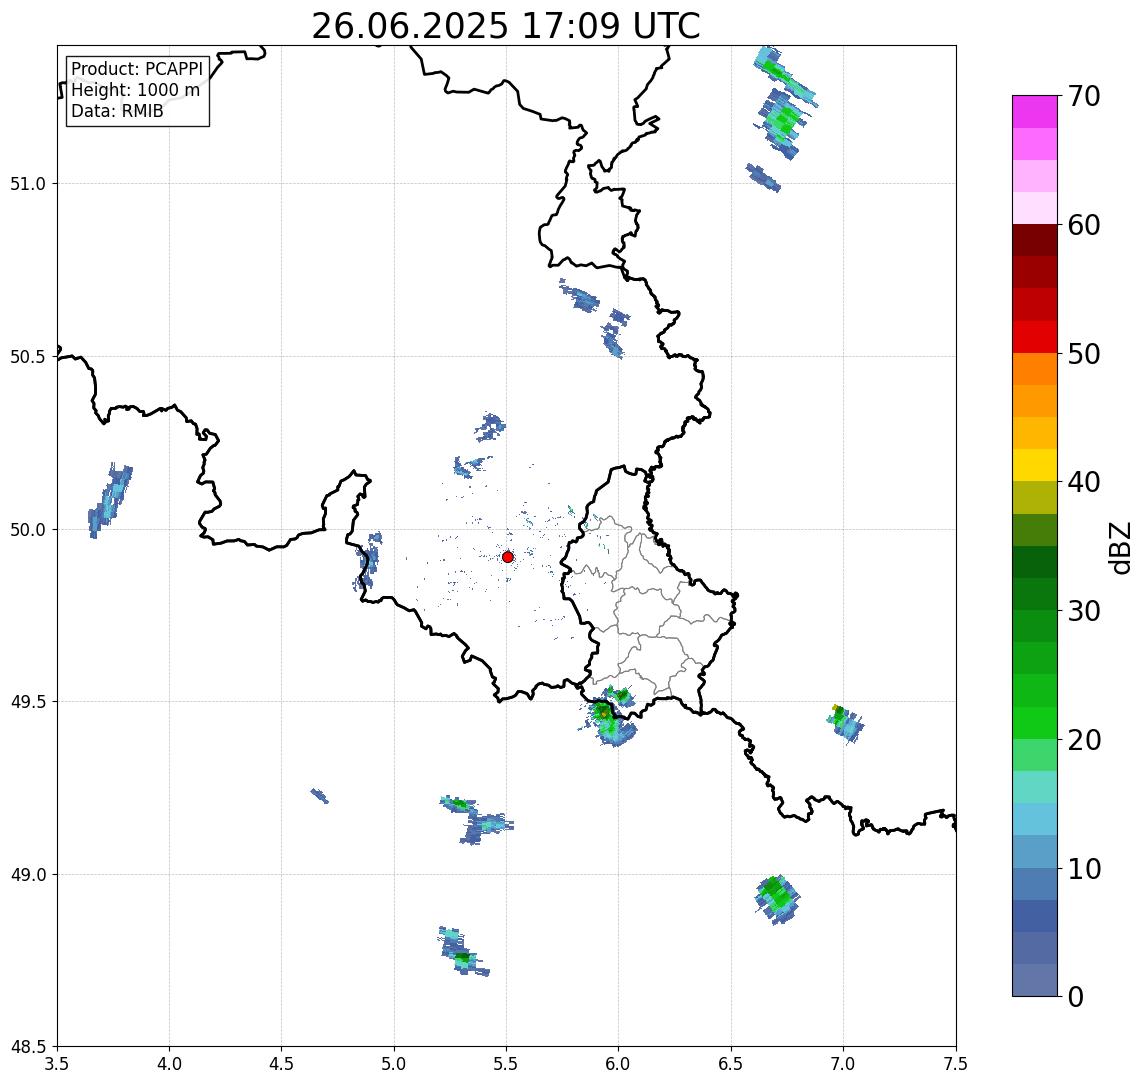Click the orange colorbar segment below 50
This screenshot has width=1145, height=1084.
coord(1035,369)
